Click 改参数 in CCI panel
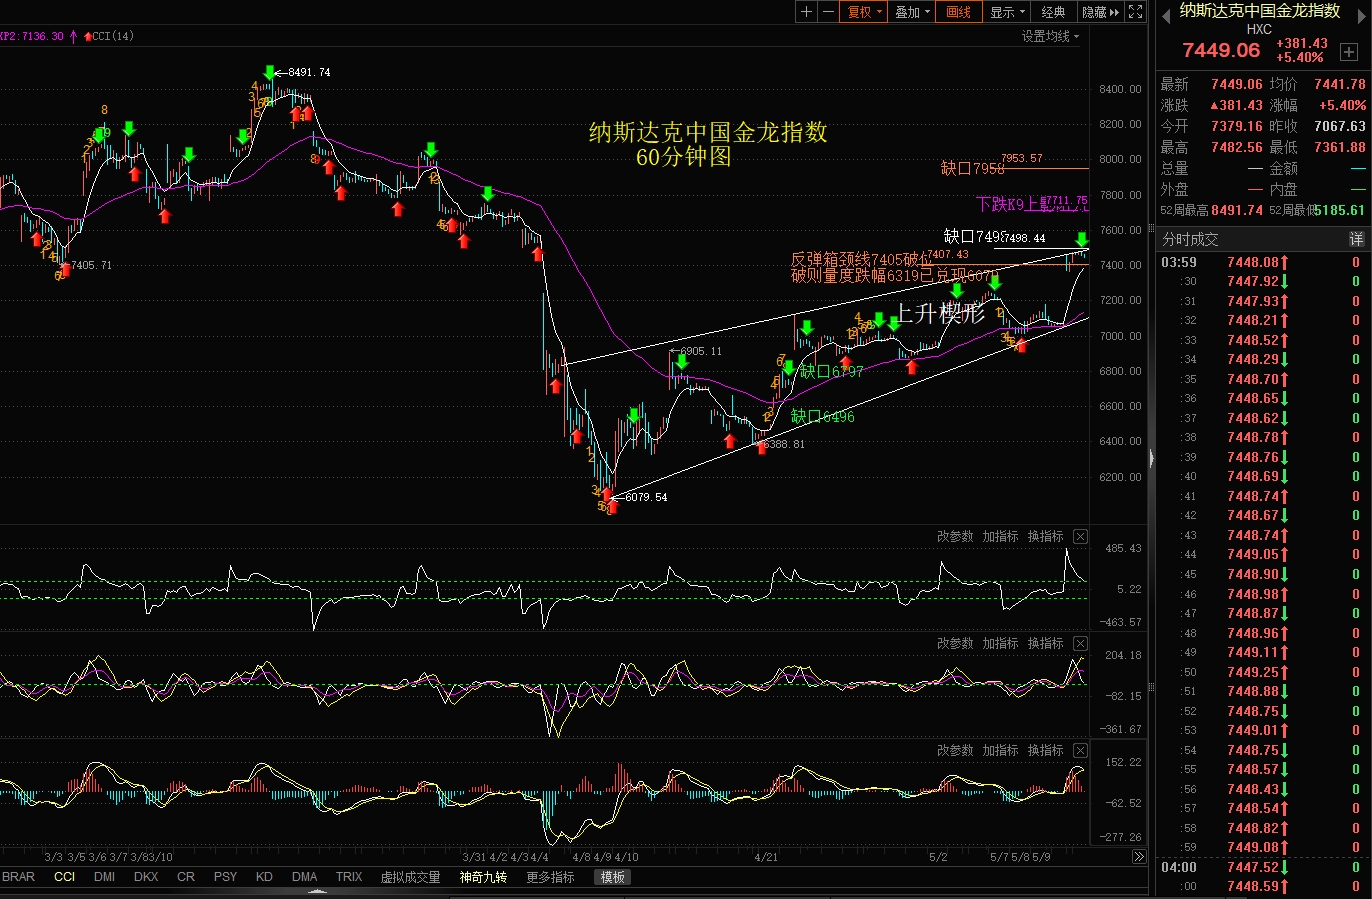The image size is (1372, 899). coord(955,537)
